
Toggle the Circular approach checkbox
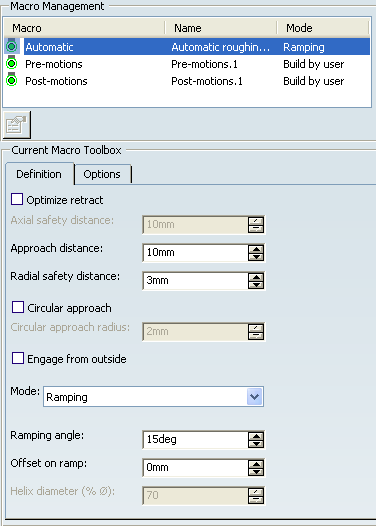(18, 307)
